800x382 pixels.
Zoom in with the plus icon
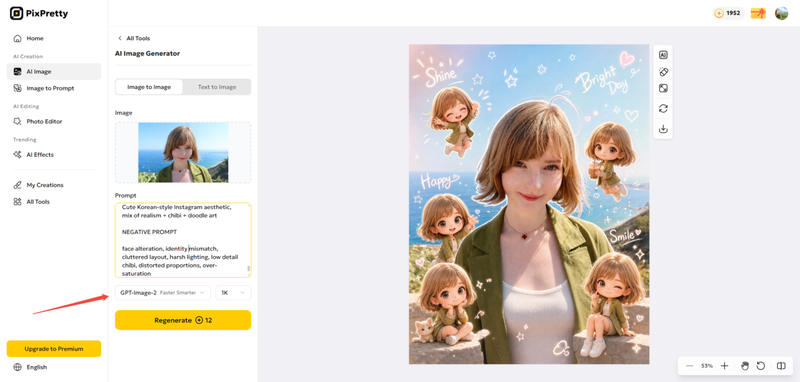(724, 366)
